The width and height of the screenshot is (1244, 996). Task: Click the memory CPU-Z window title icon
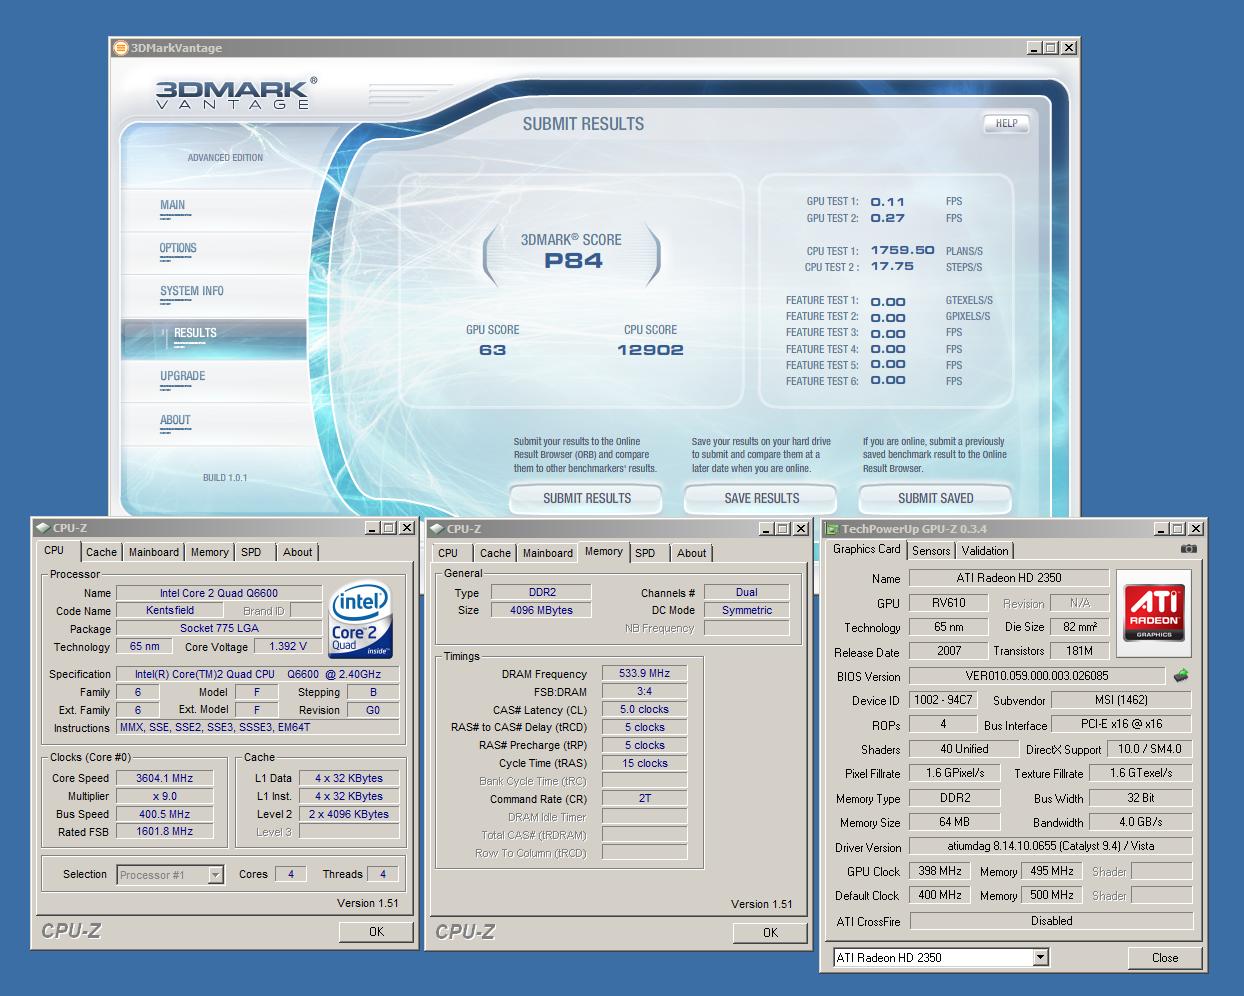(x=436, y=528)
